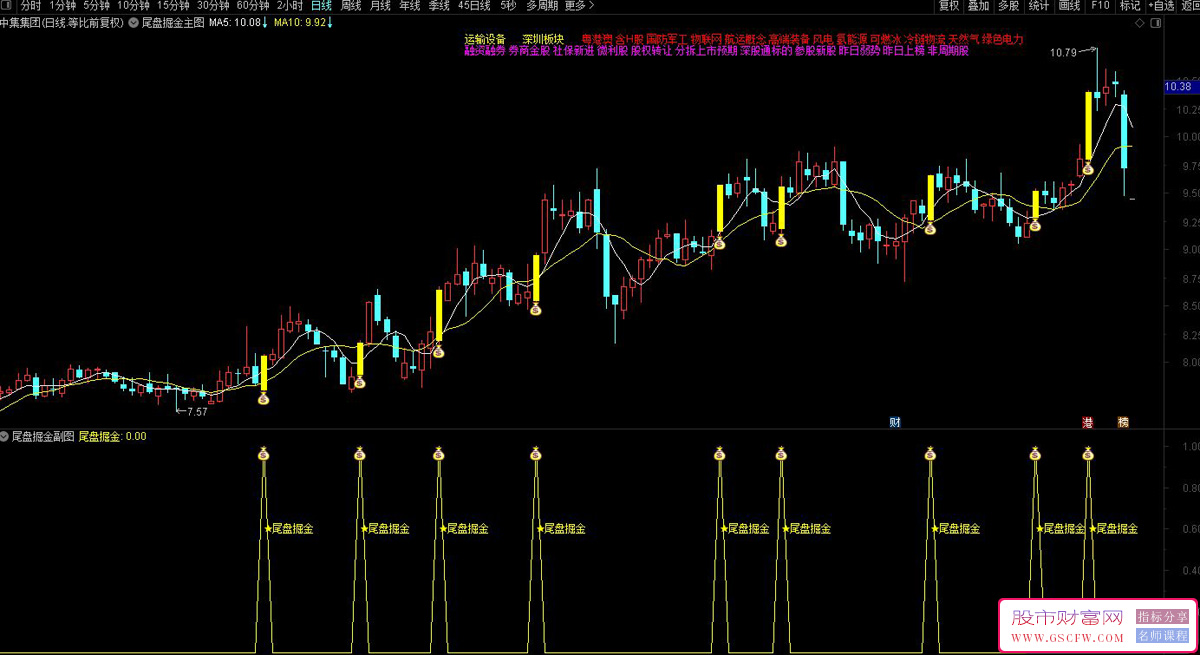Select the 5秒 period
The image size is (1200, 655).
[507, 6]
